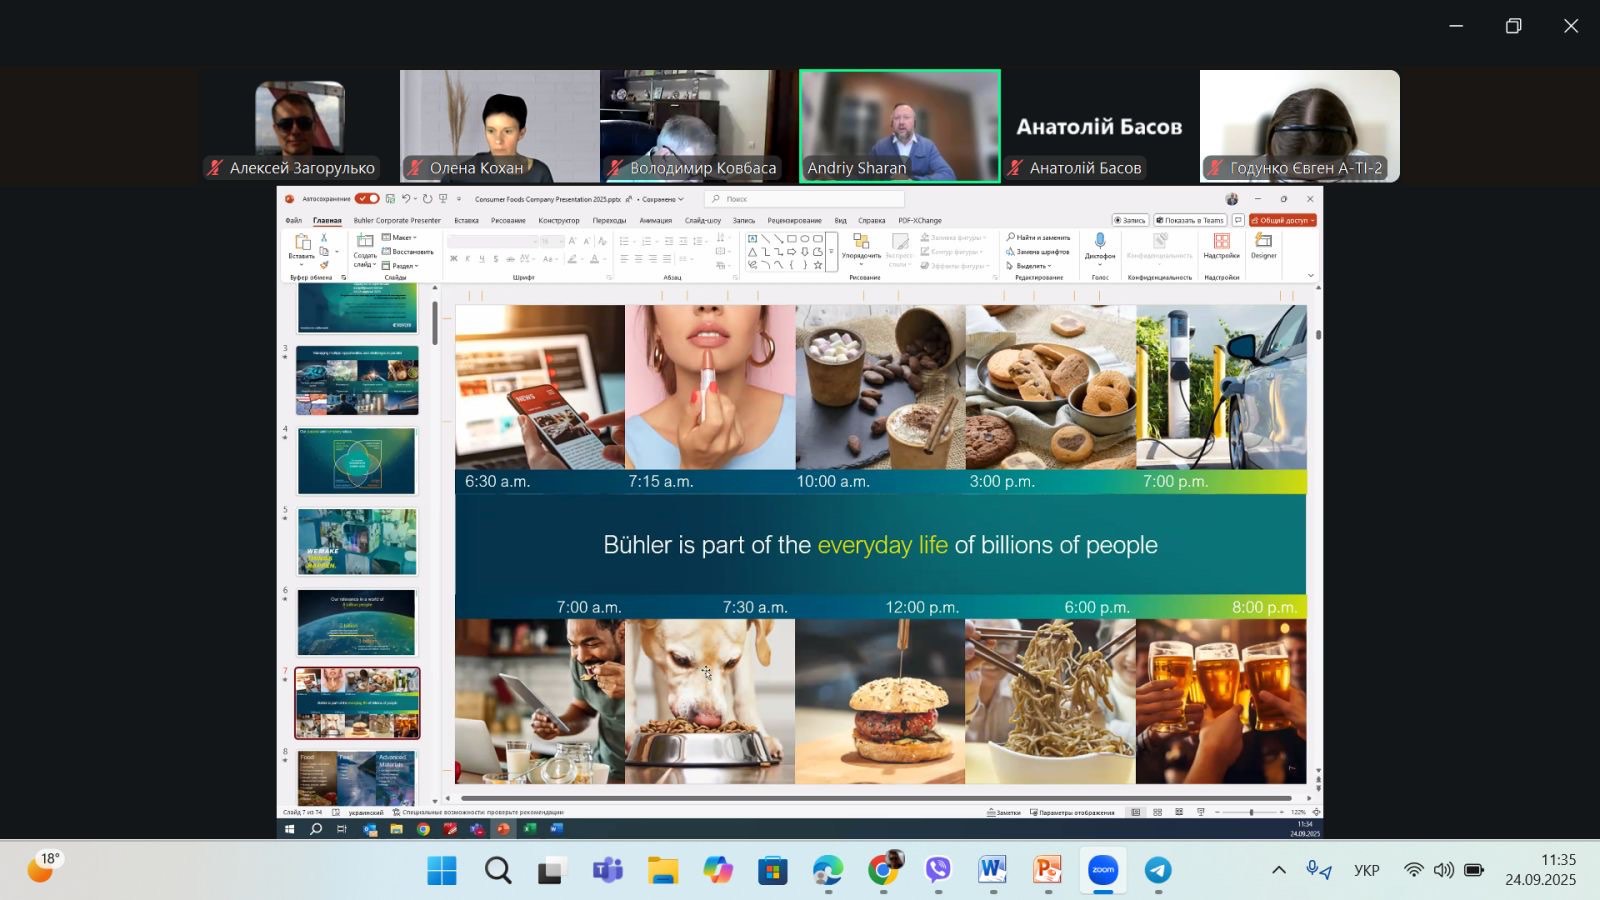Switch to the Вставка ribbon tab
The width and height of the screenshot is (1600, 900).
click(466, 220)
